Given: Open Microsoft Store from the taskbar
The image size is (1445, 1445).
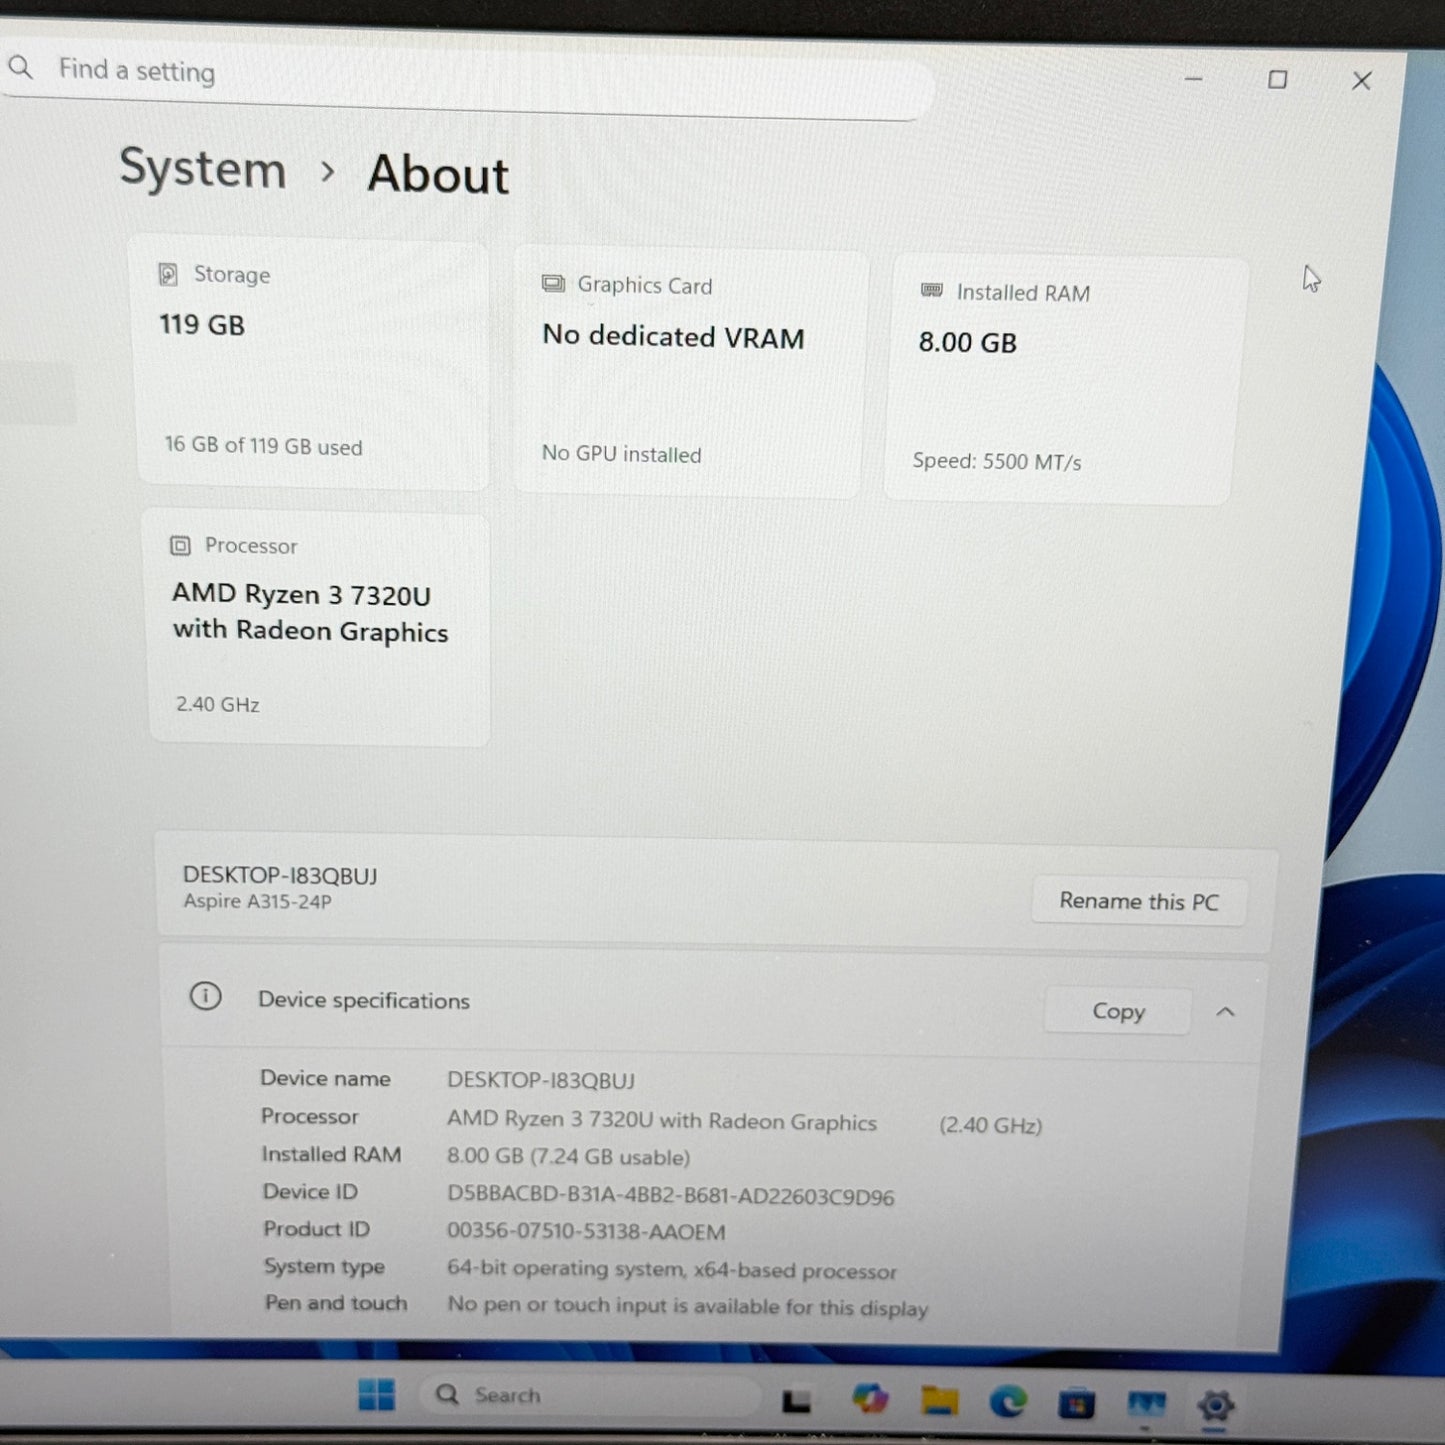Looking at the screenshot, I should 1076,1404.
